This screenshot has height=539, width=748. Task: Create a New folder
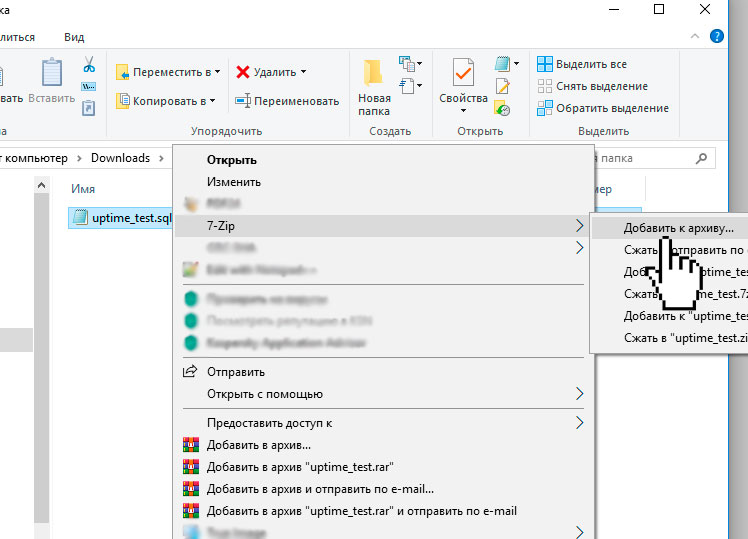click(x=374, y=88)
